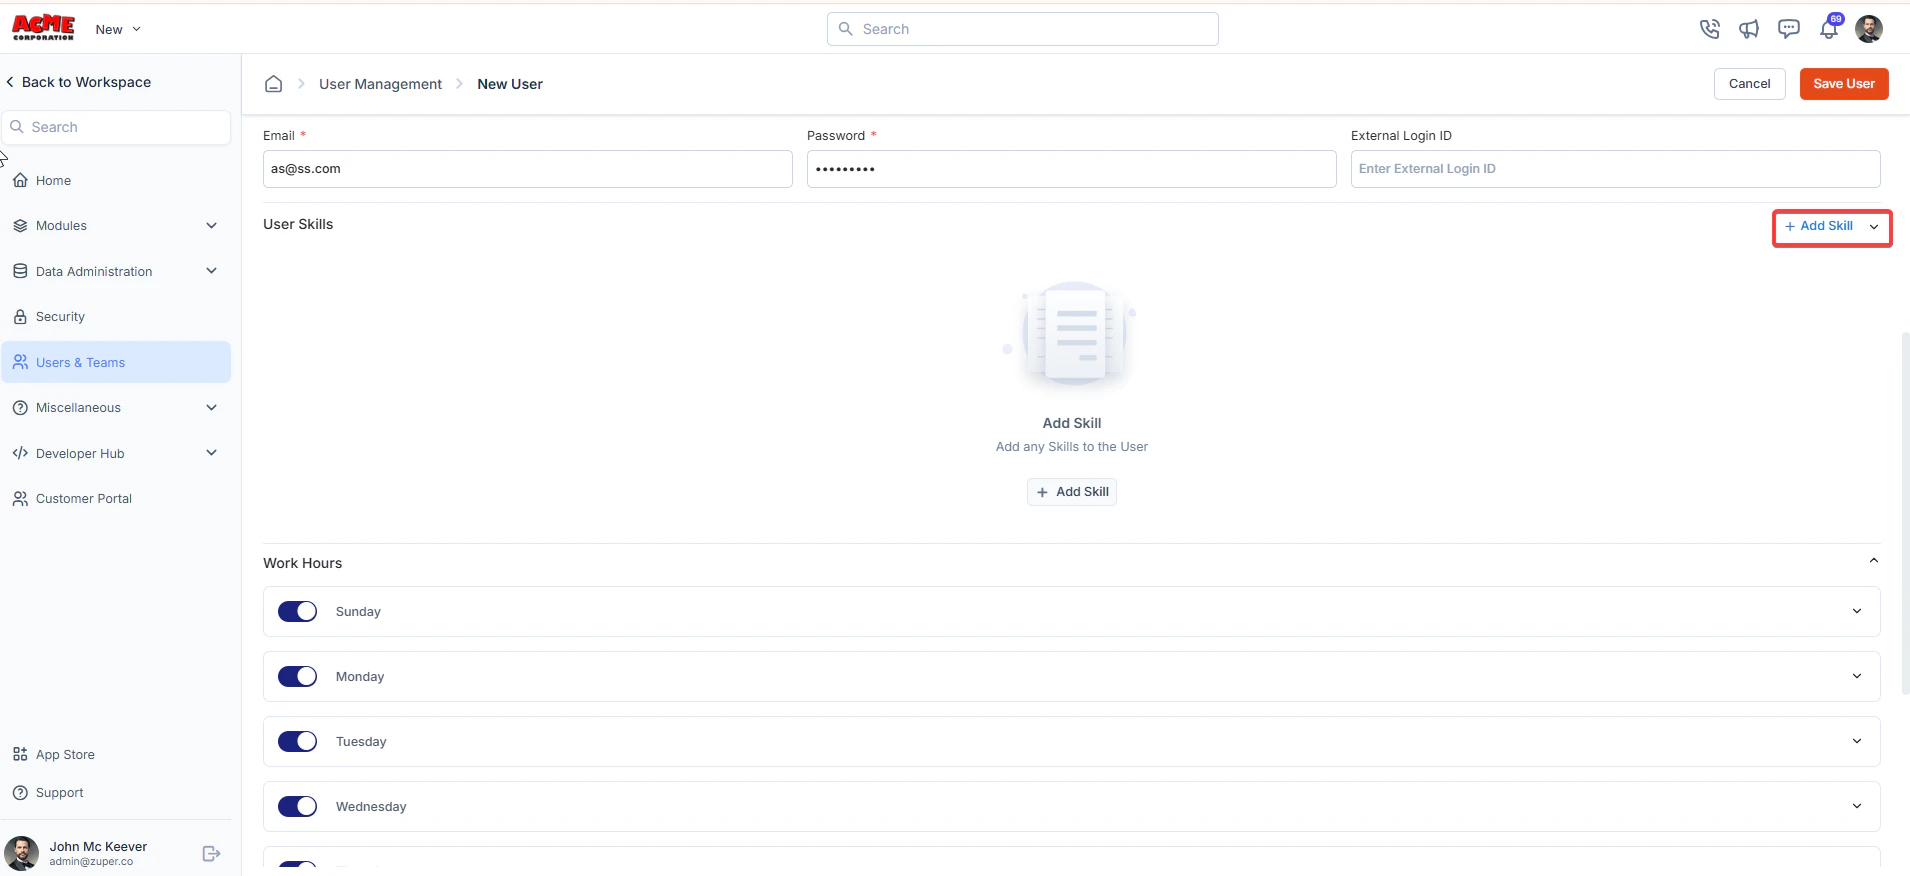1910x876 pixels.
Task: Click the Save User button
Action: pyautogui.click(x=1844, y=84)
